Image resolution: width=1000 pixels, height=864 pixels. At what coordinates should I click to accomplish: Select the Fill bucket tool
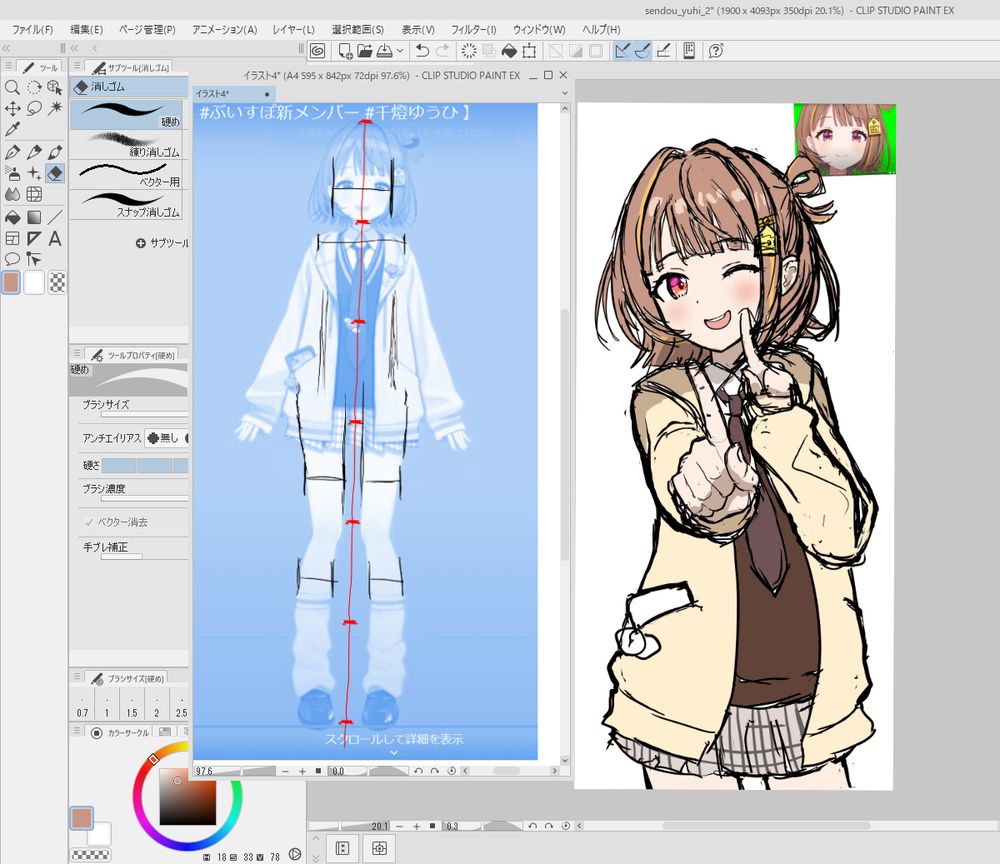[12, 217]
